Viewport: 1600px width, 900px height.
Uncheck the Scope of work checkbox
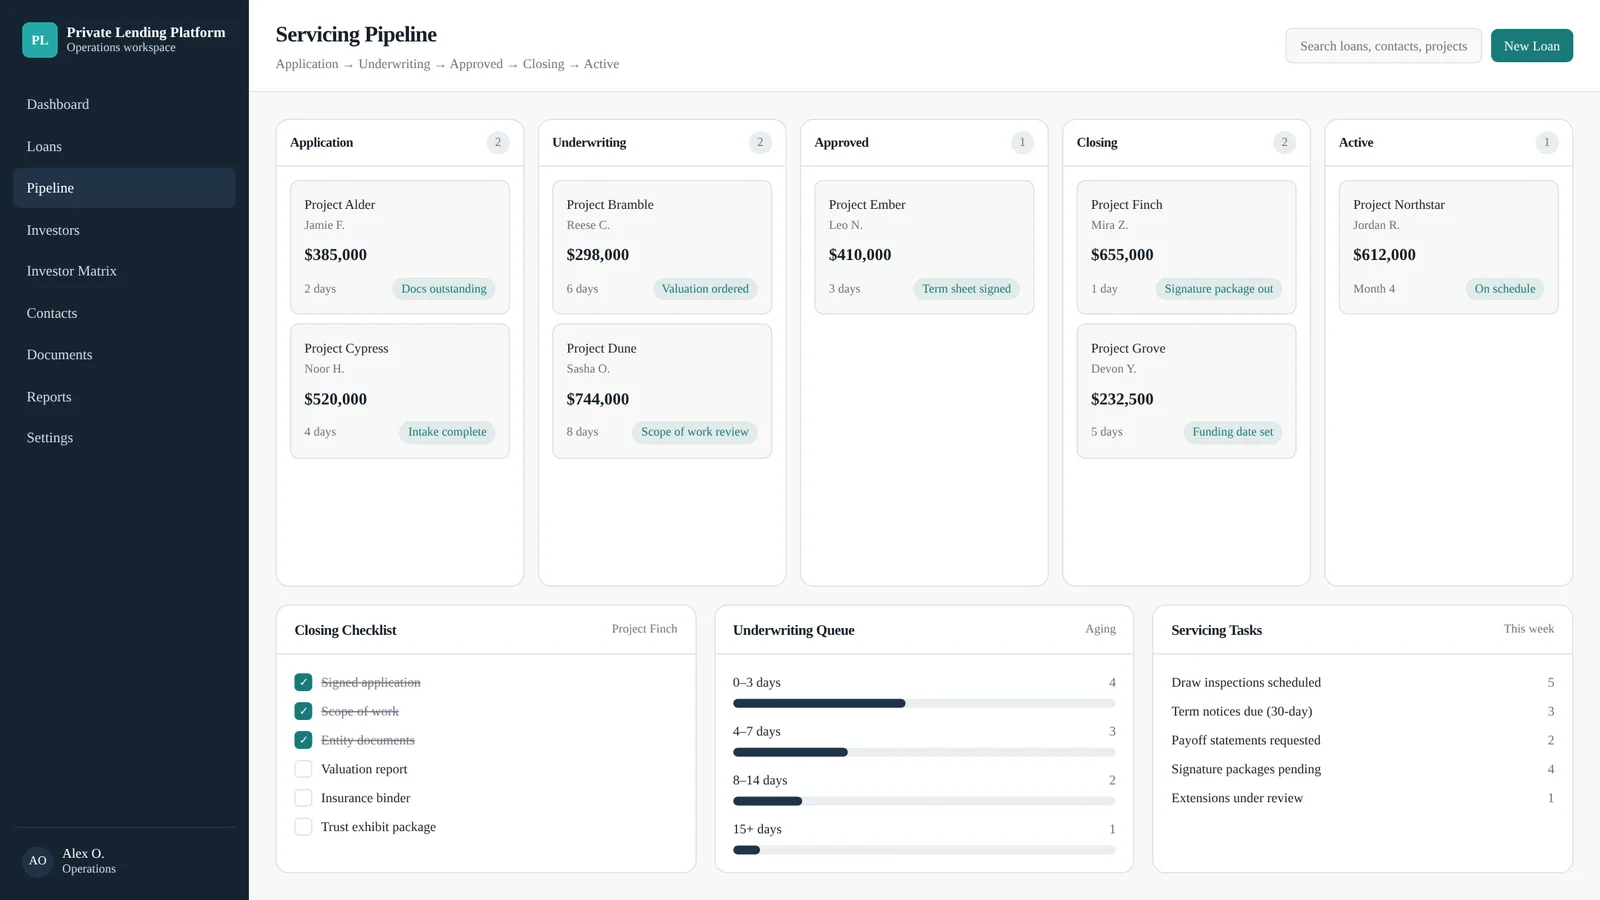[x=303, y=711]
